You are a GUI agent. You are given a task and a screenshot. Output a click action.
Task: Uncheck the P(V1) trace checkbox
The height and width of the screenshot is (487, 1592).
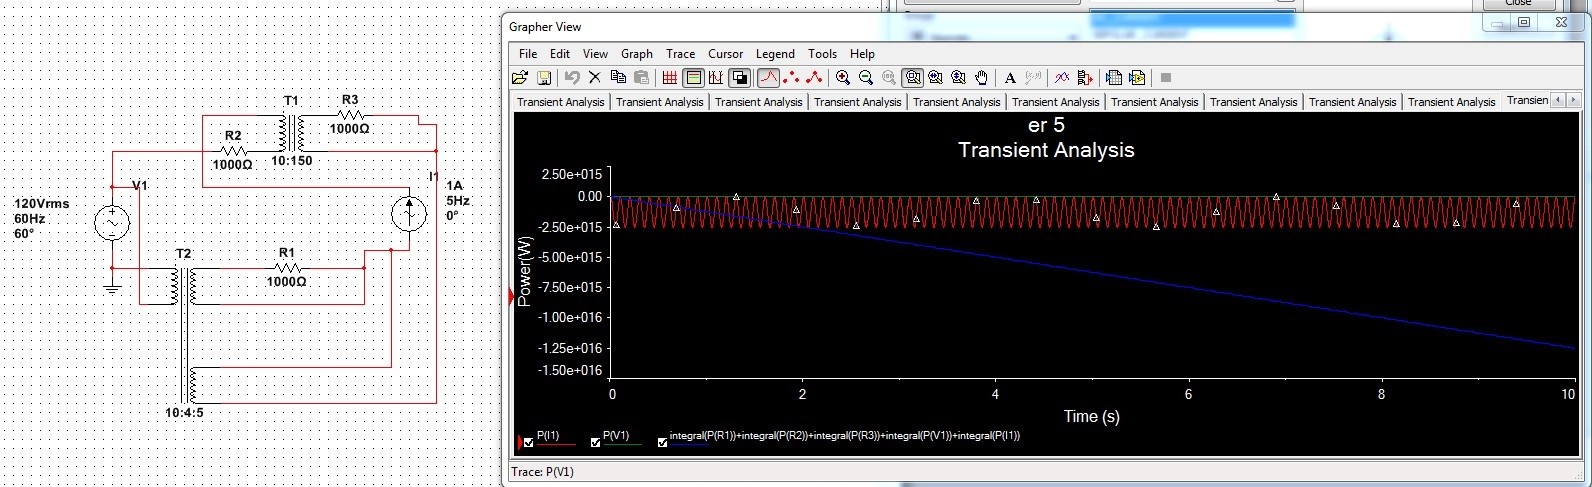596,442
